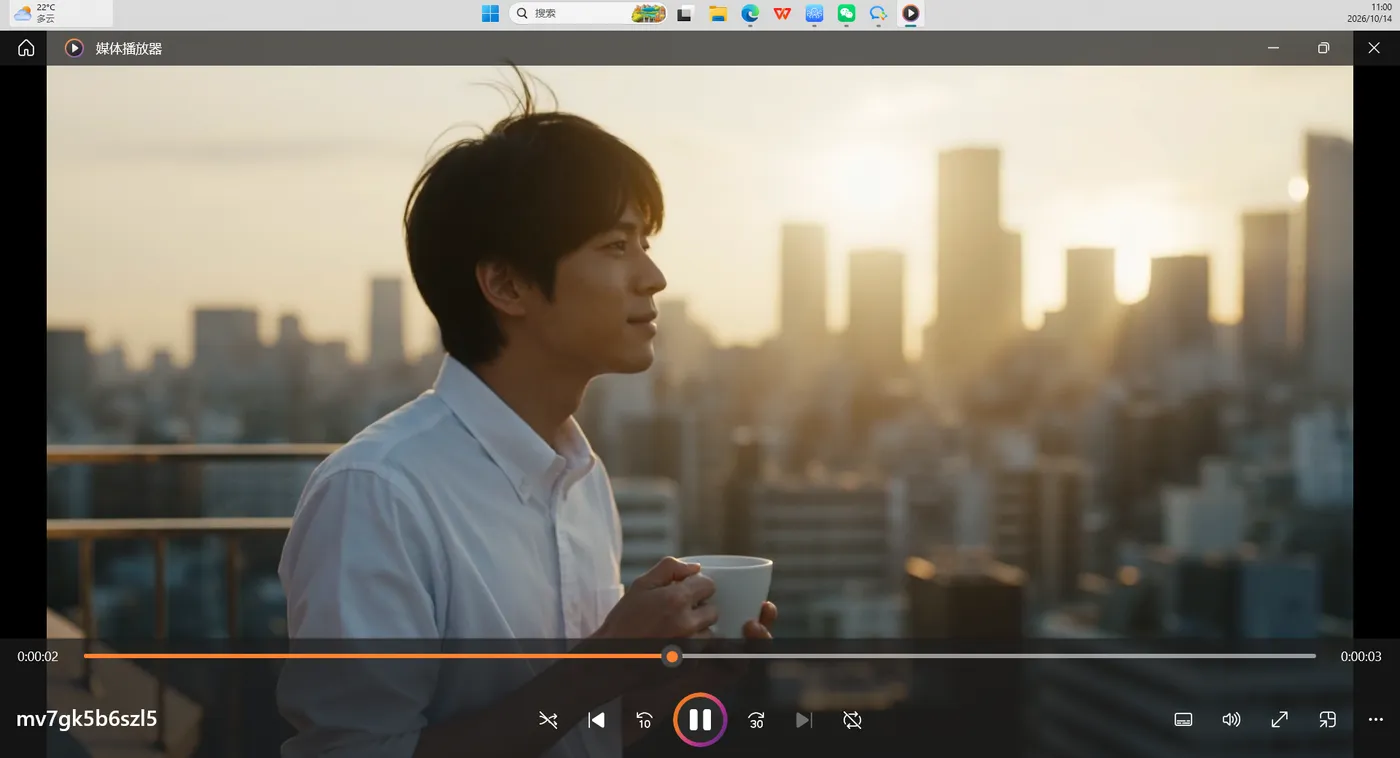Seek to the unplayed grey part of the timeline

pos(998,656)
